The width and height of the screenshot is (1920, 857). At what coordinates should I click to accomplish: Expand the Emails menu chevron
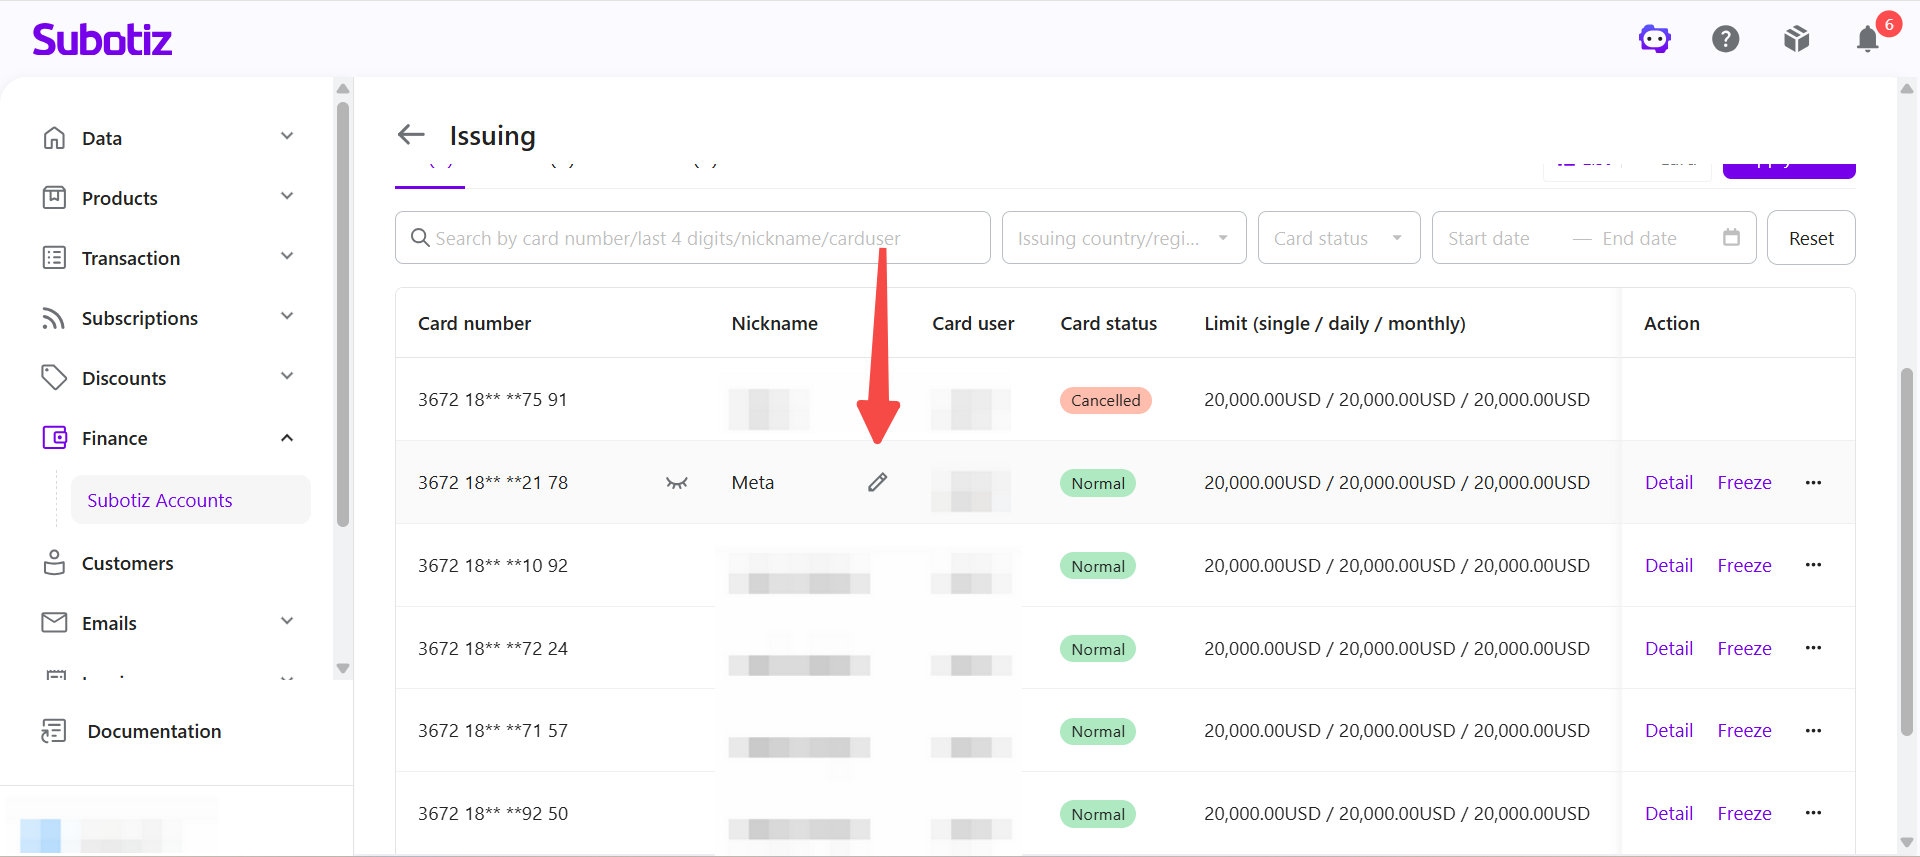(x=287, y=622)
